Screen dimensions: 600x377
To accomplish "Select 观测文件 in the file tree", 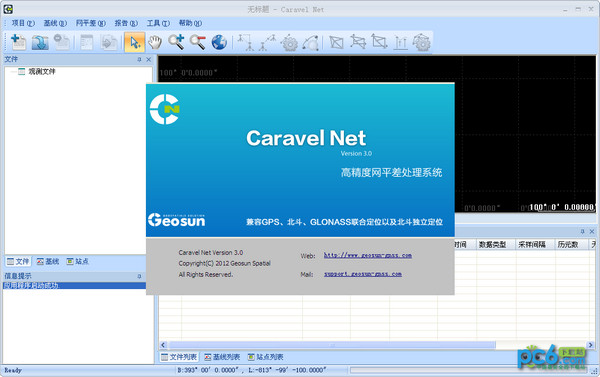I will pyautogui.click(x=42, y=72).
